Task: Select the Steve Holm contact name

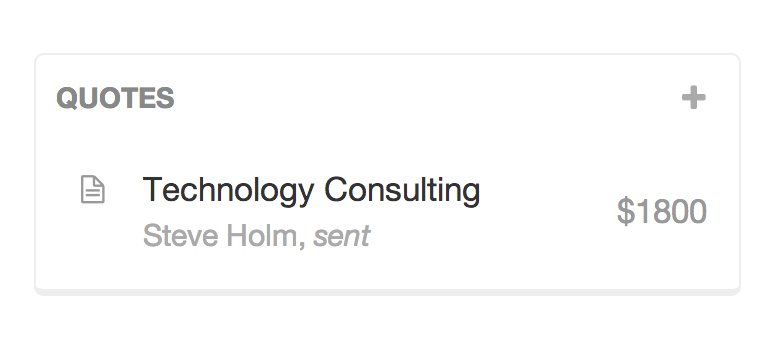Action: tap(221, 236)
